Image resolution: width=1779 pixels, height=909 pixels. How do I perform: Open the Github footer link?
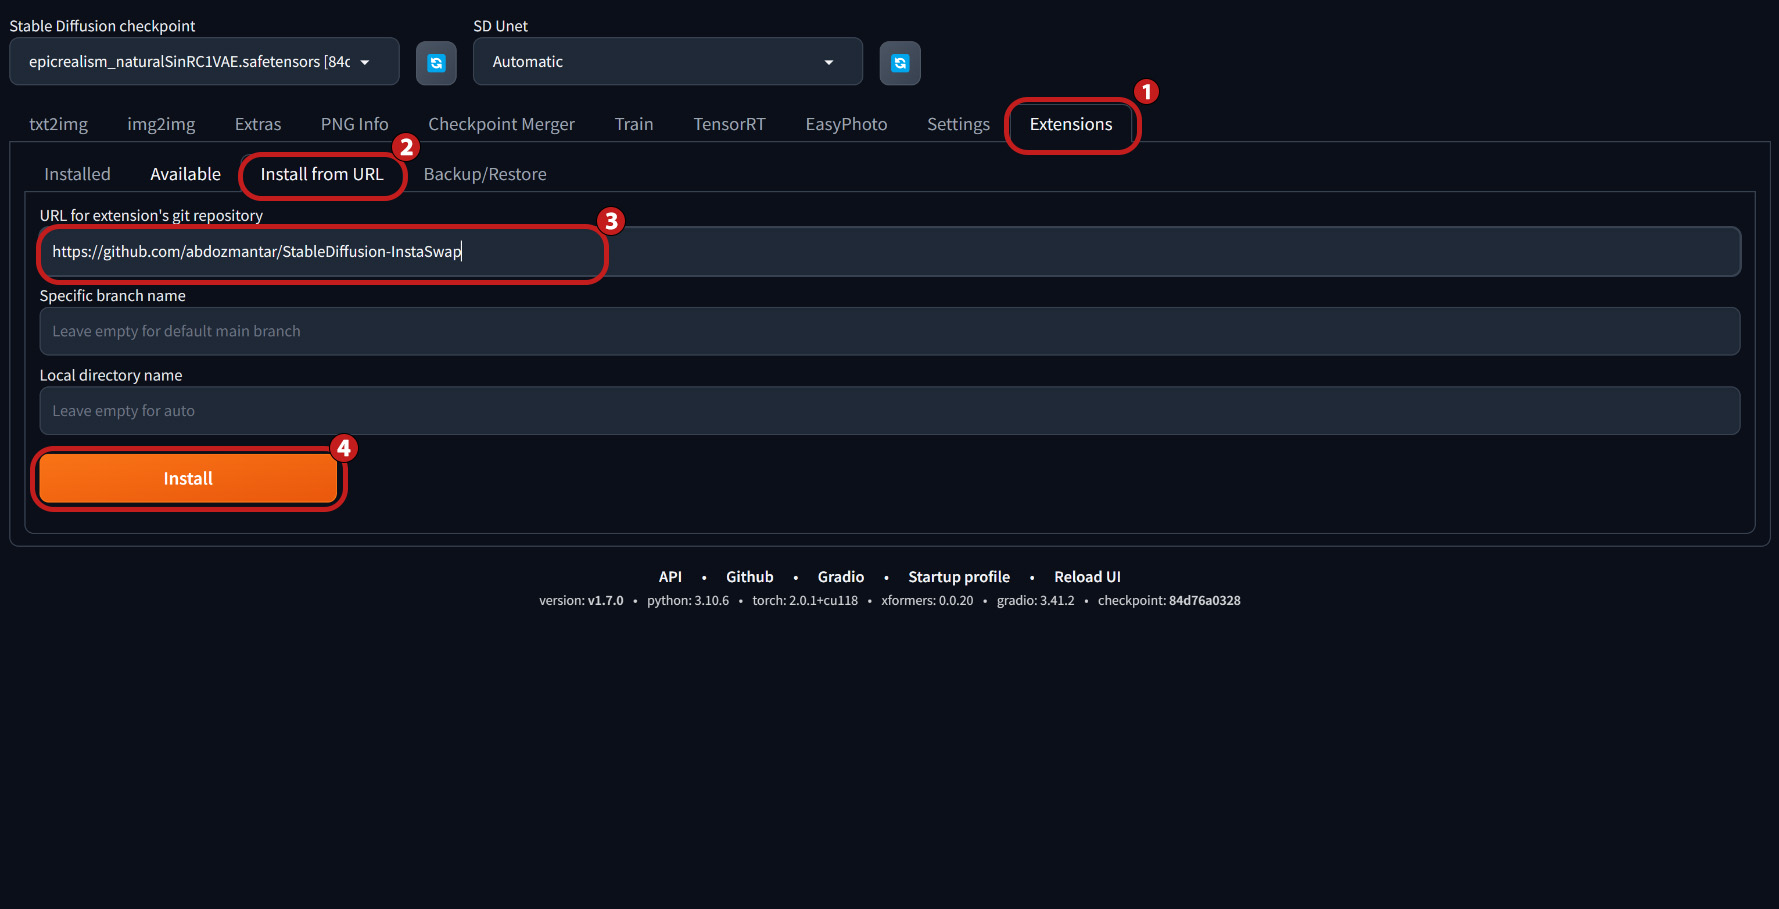(x=750, y=577)
